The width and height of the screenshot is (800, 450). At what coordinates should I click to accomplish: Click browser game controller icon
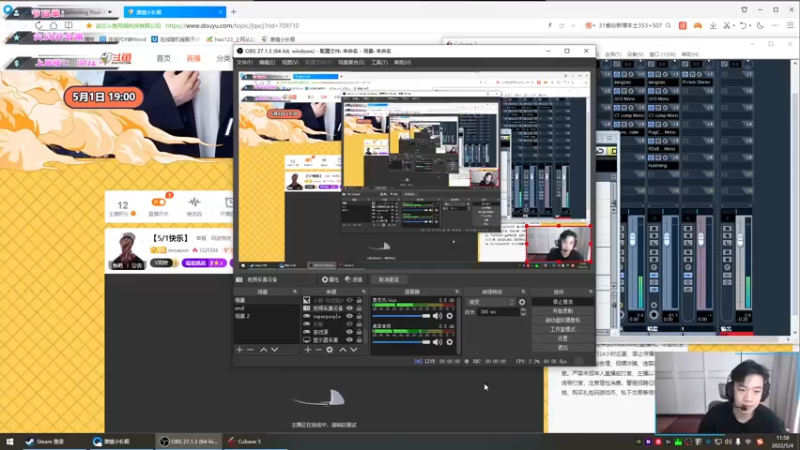pos(697,26)
